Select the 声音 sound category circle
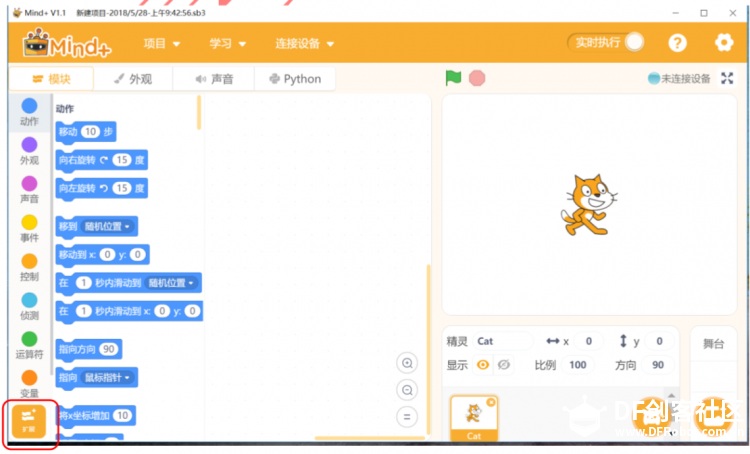 [29, 183]
